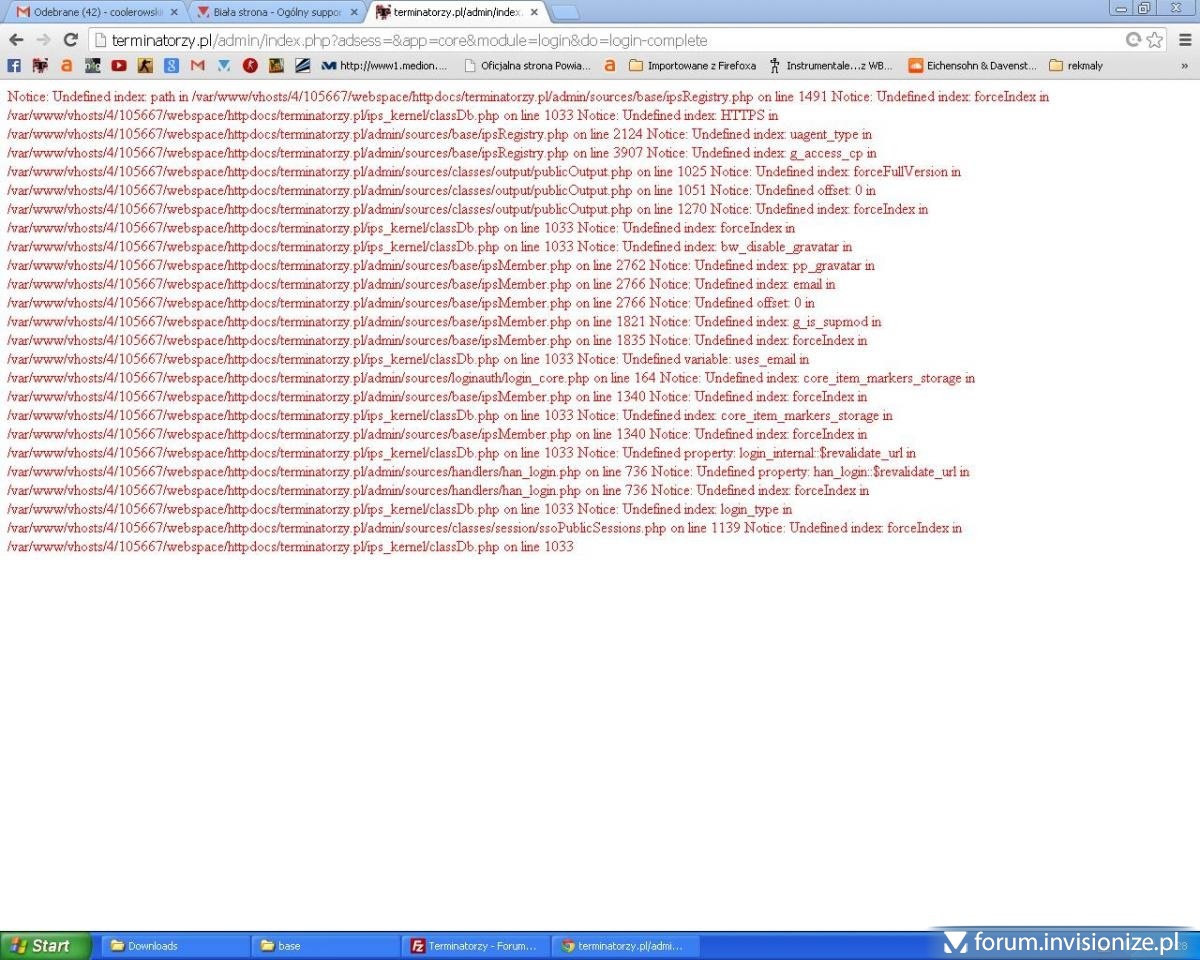Open the Medion http://www1.medion bookmark
The image size is (1200, 960).
click(x=384, y=65)
